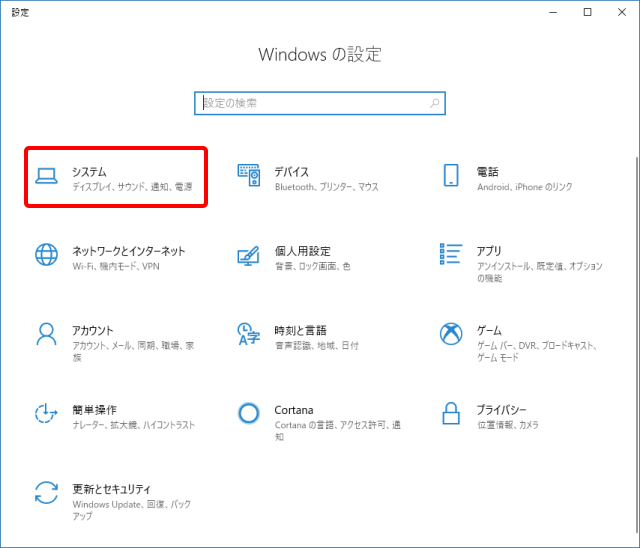Select the 時刻と言語 clock icon

click(x=249, y=334)
